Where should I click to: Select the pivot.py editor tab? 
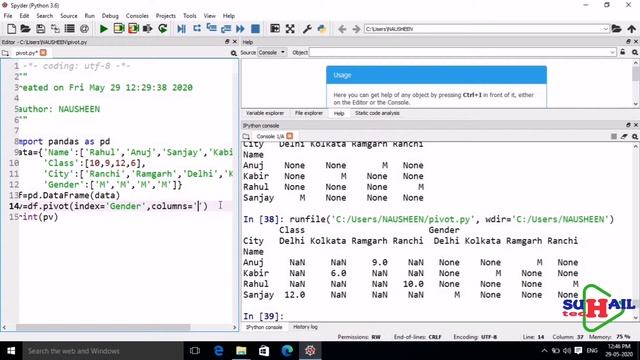[26, 53]
